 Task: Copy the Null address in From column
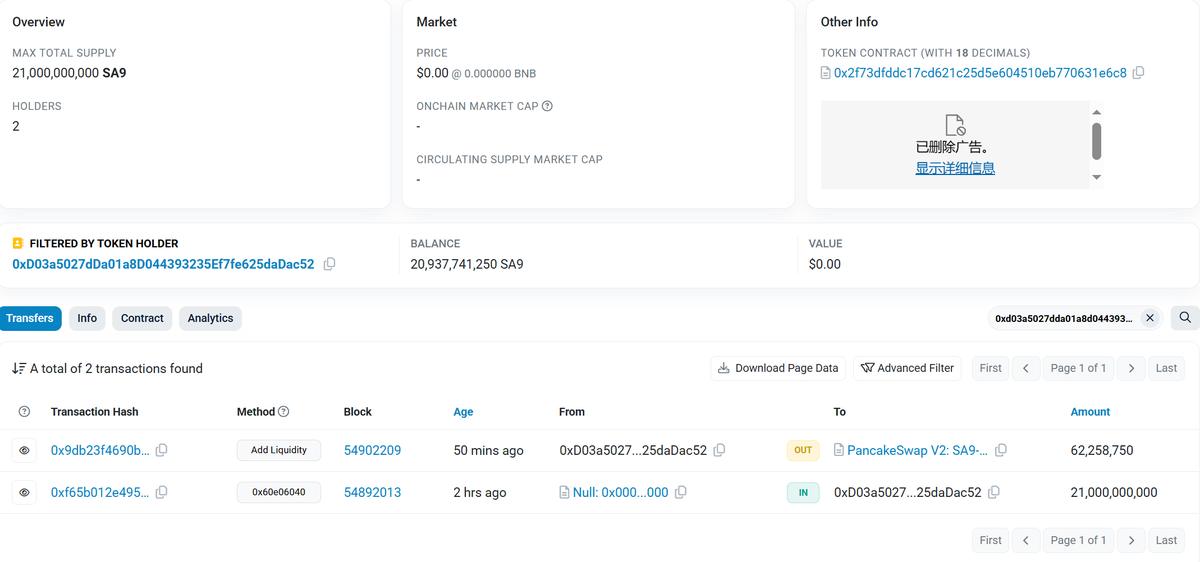(x=681, y=492)
